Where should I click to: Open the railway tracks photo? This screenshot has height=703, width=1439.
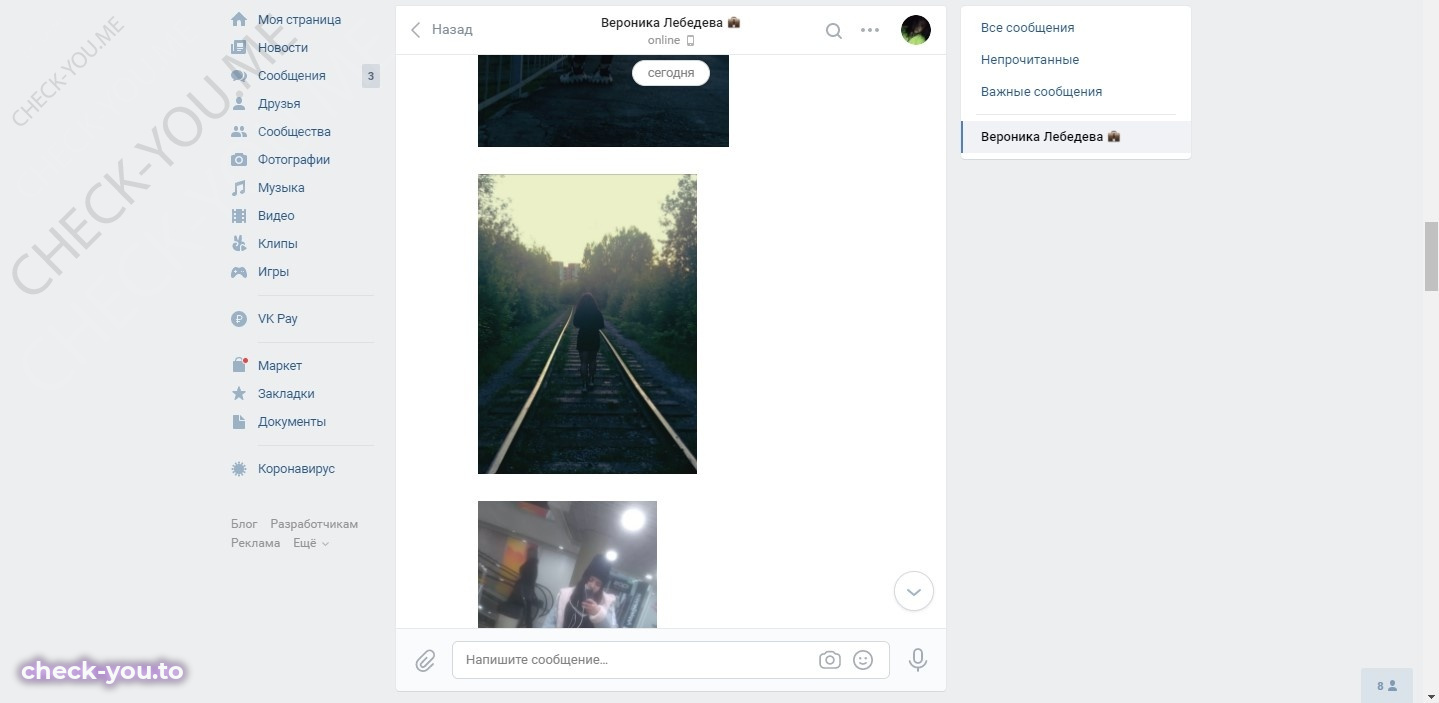587,324
